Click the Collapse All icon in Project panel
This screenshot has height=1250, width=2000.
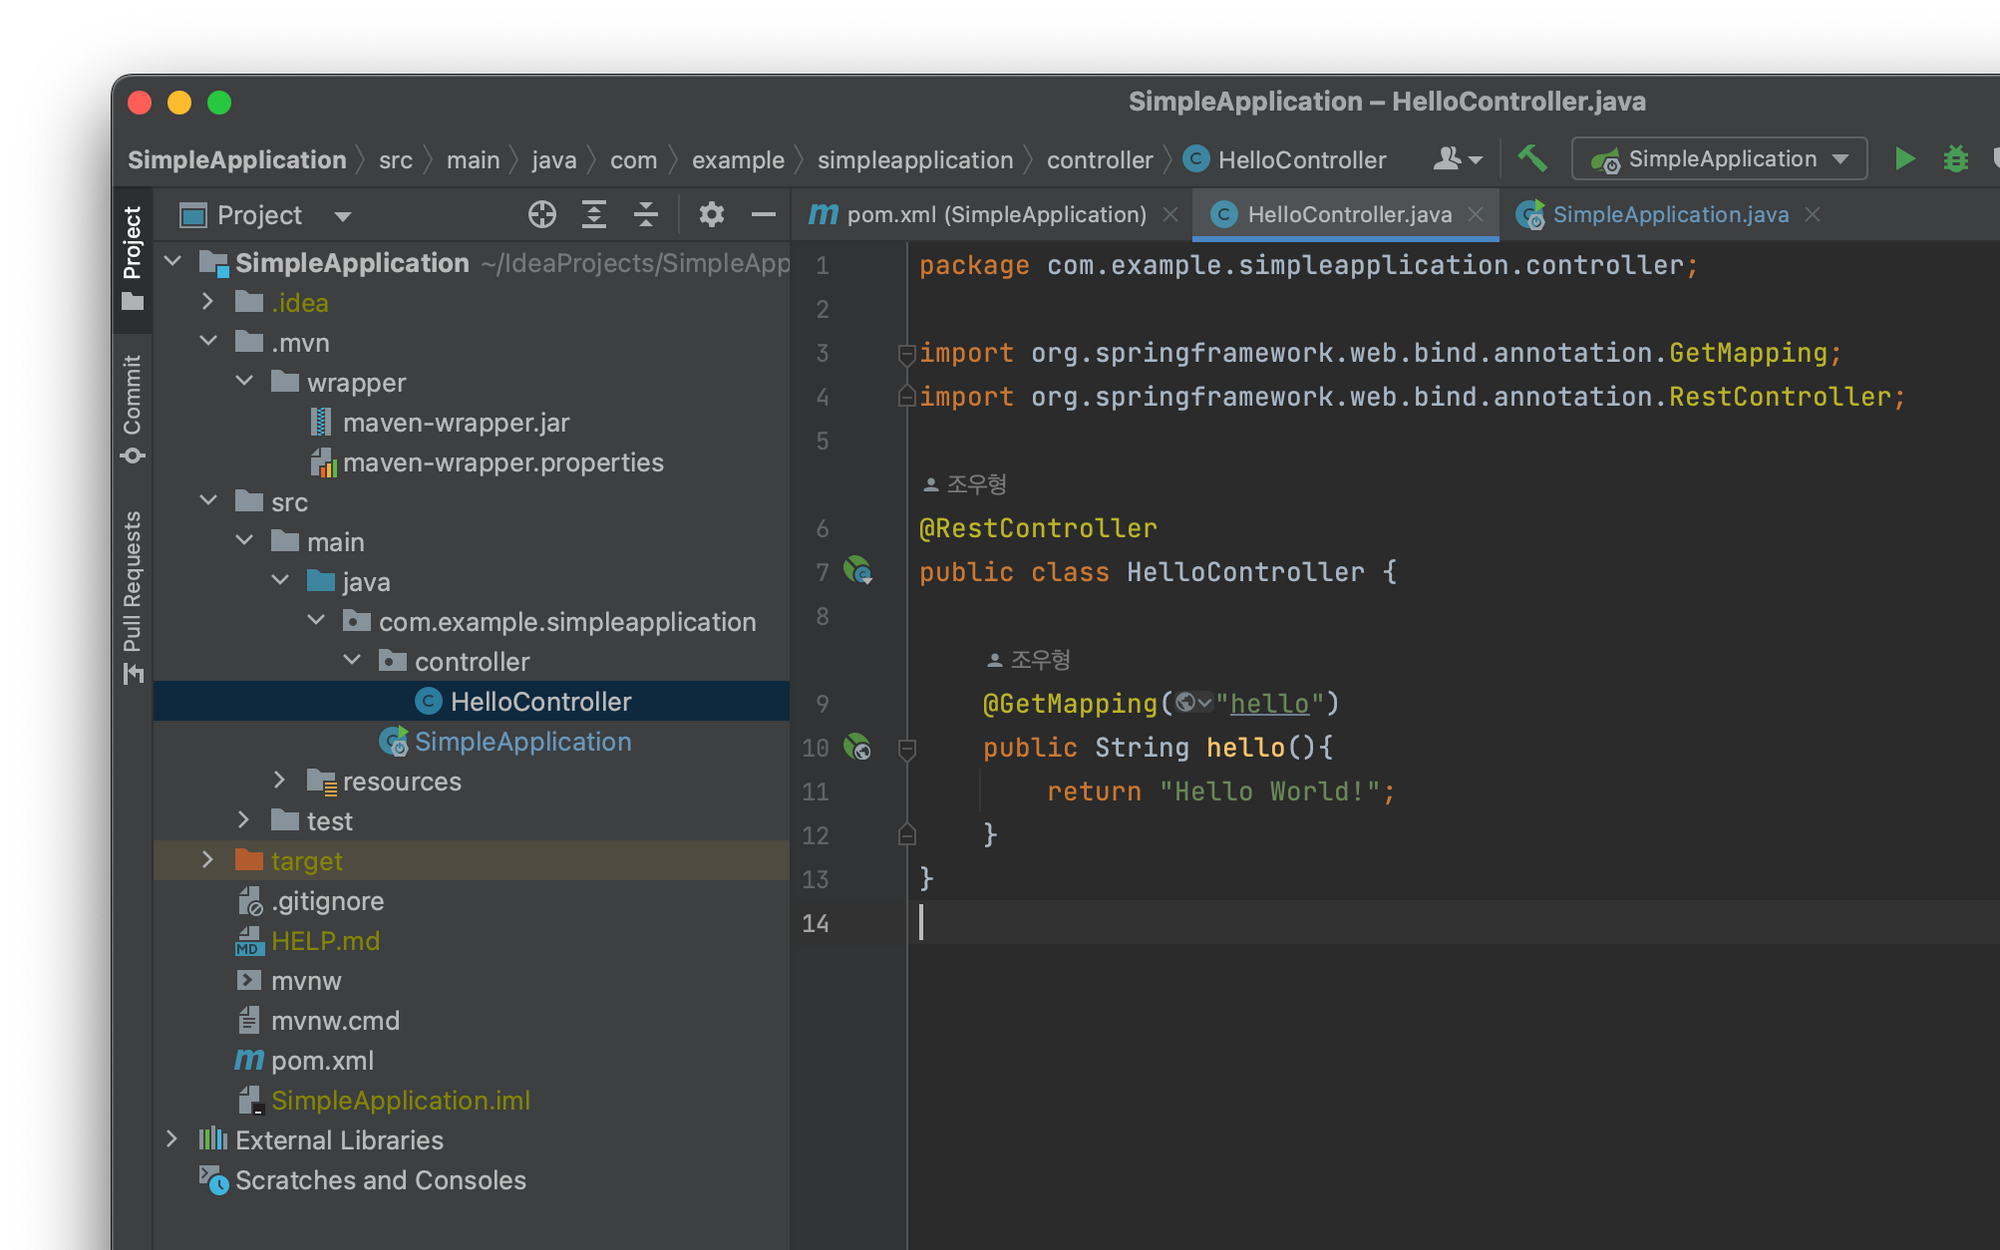[x=646, y=214]
